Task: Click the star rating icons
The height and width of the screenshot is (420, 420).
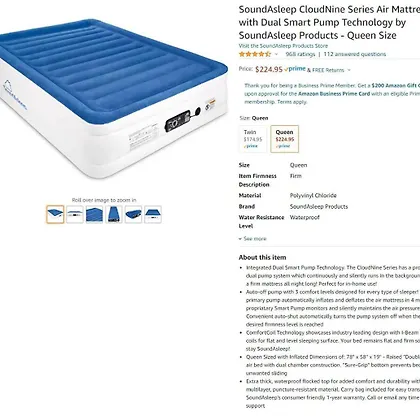Action: (x=255, y=54)
